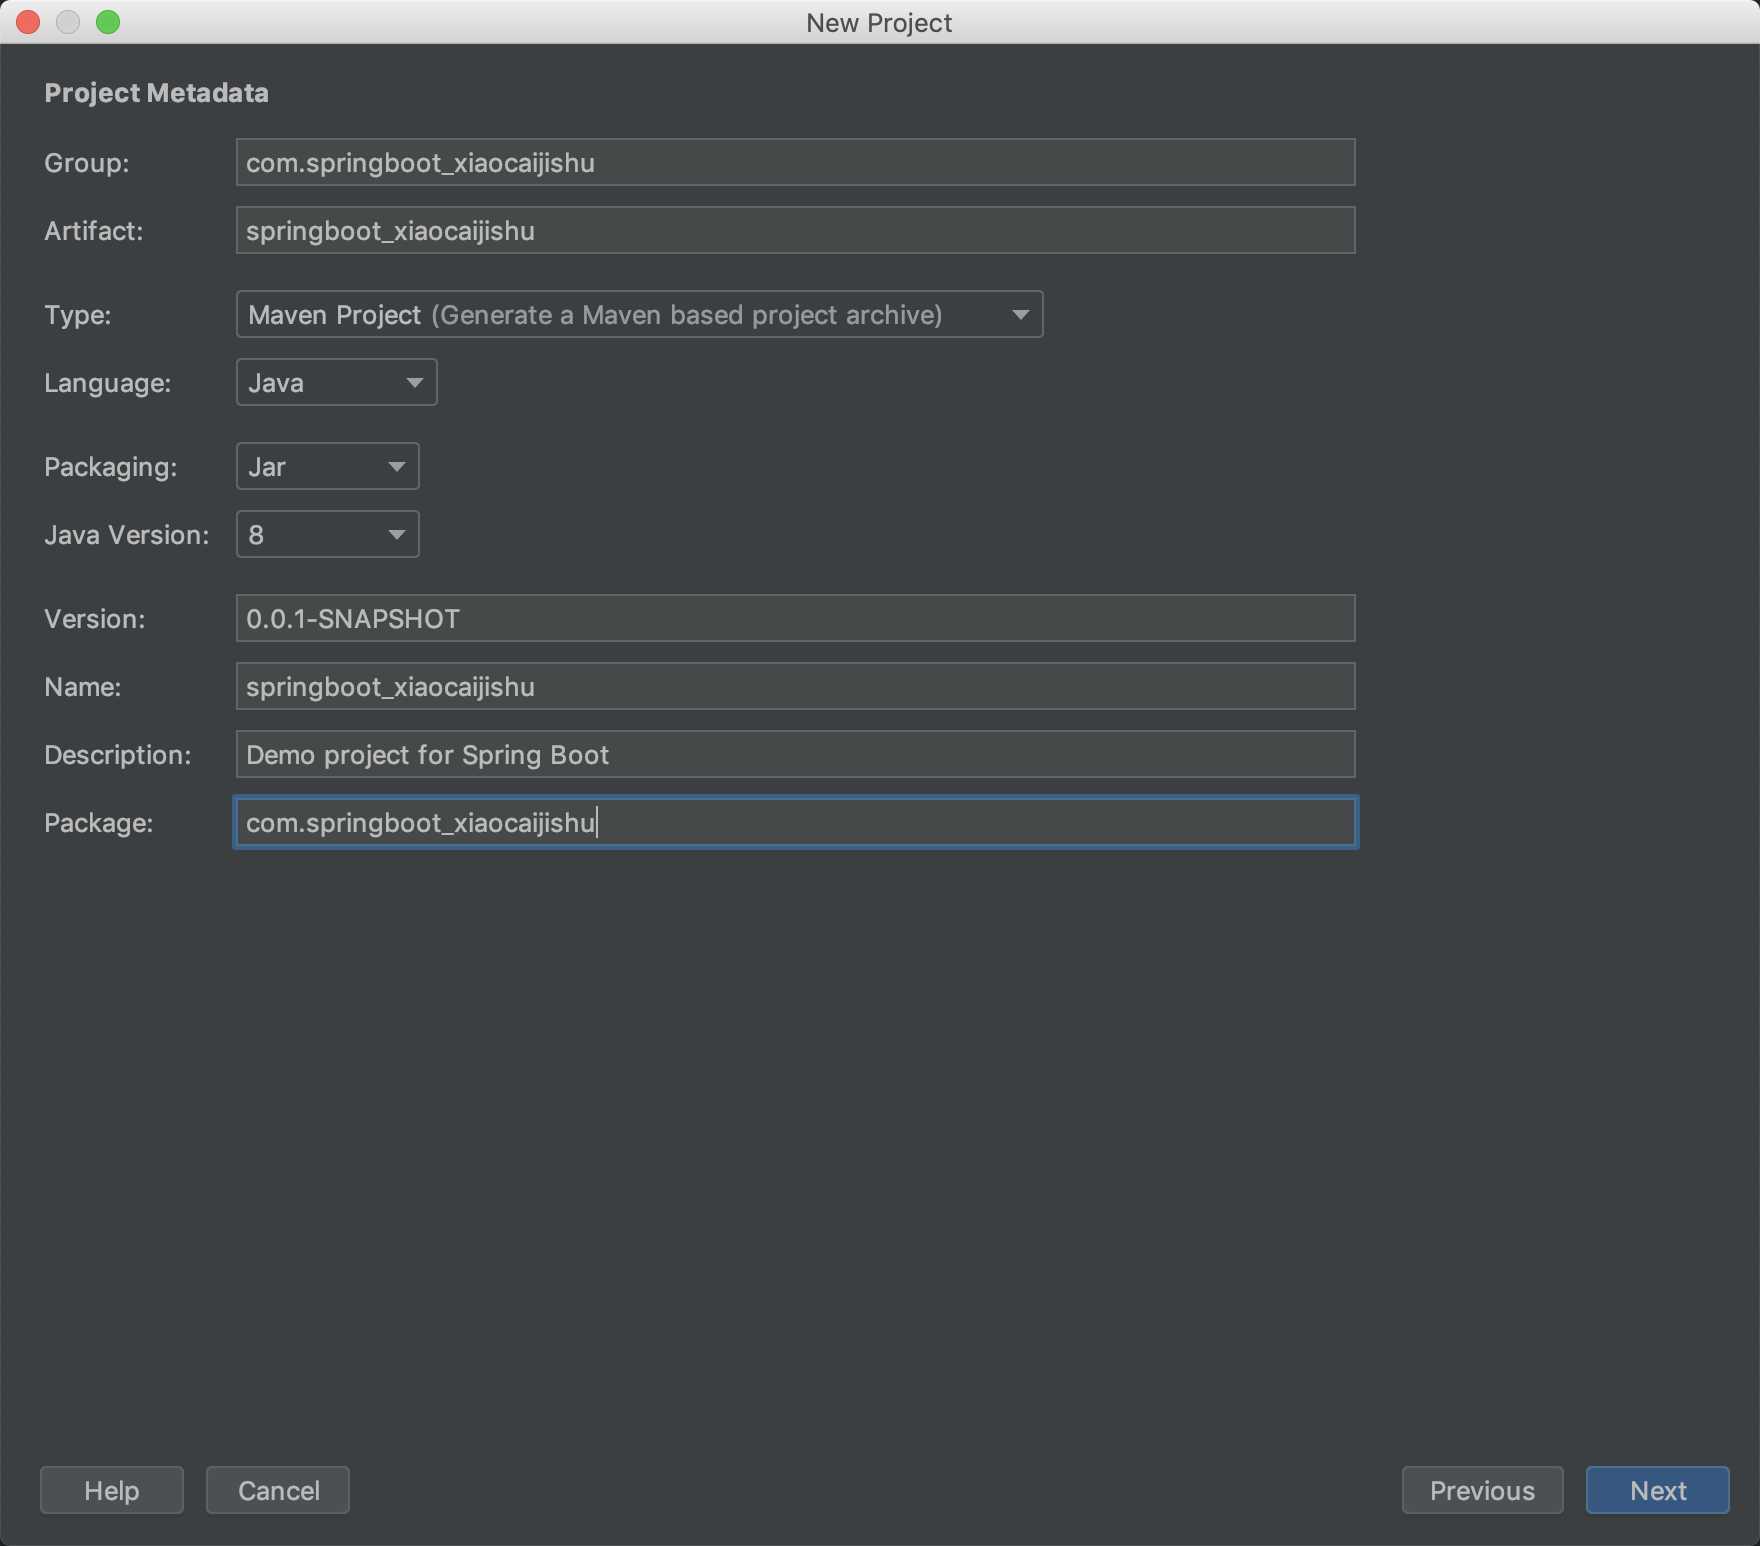This screenshot has width=1760, height=1546.
Task: Open the Type dropdown showing Maven Project
Action: [x=639, y=314]
